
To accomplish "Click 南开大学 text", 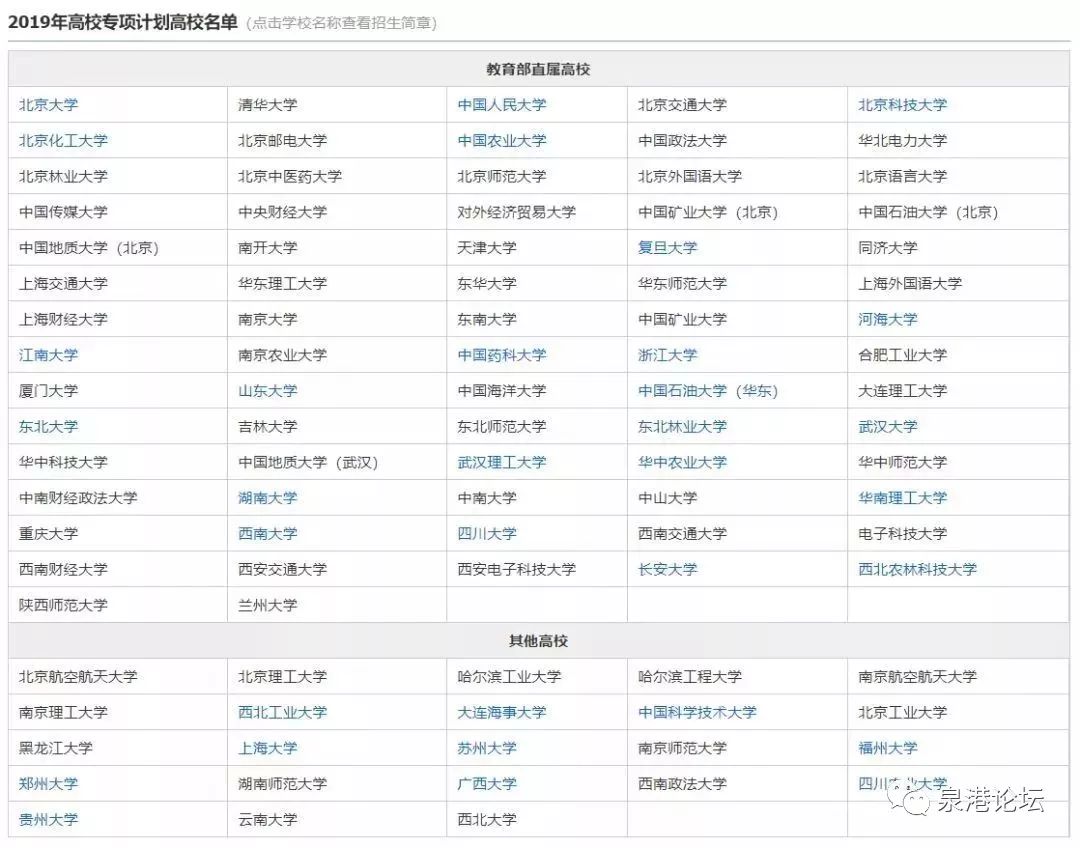I will pyautogui.click(x=268, y=247).
